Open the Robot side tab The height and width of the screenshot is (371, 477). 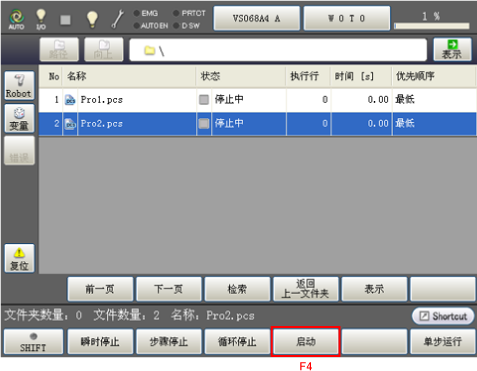(19, 85)
